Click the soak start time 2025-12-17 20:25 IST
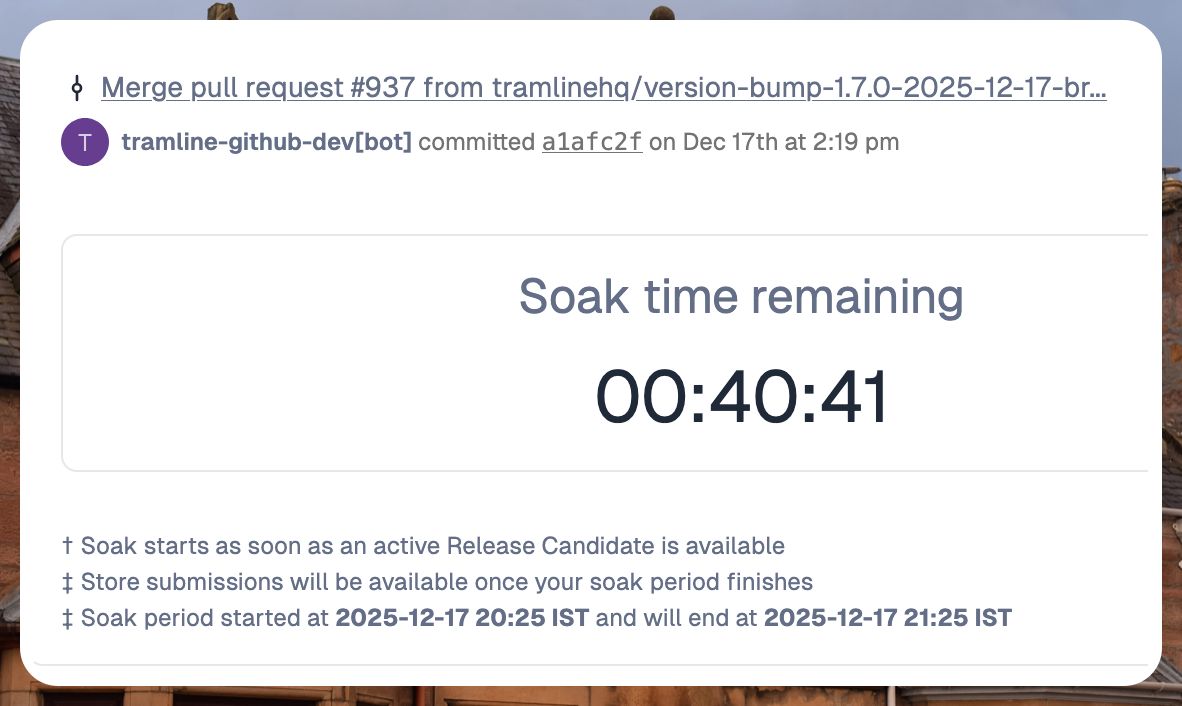 click(x=462, y=618)
